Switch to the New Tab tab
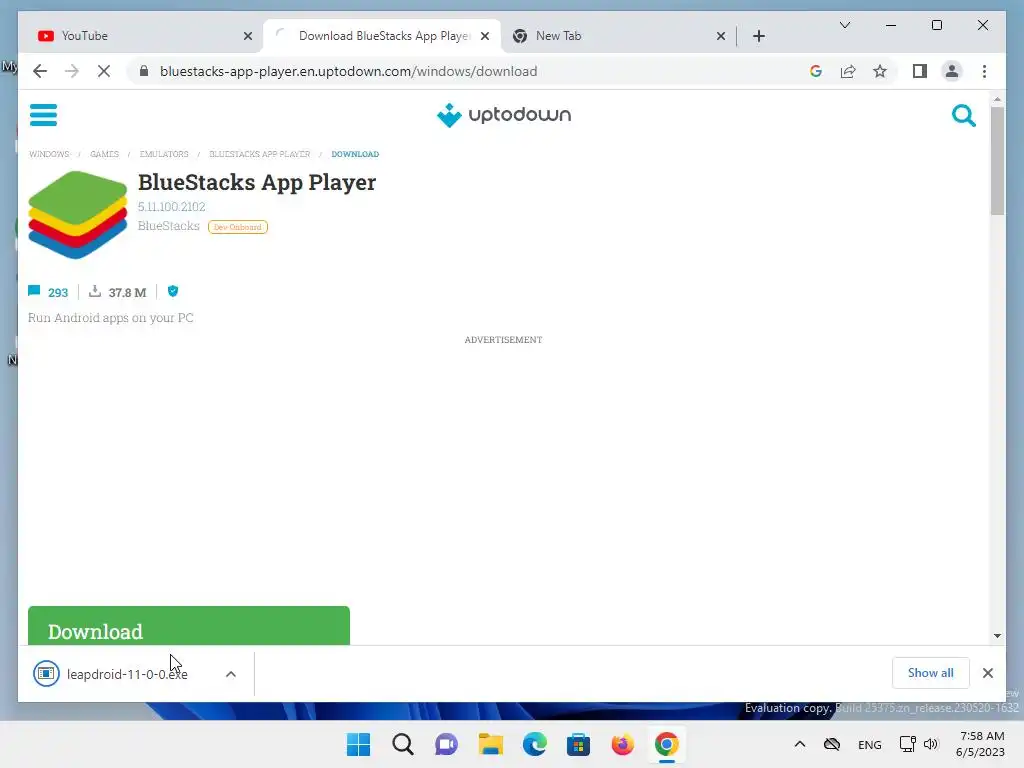The width and height of the screenshot is (1024, 768). click(x=618, y=36)
